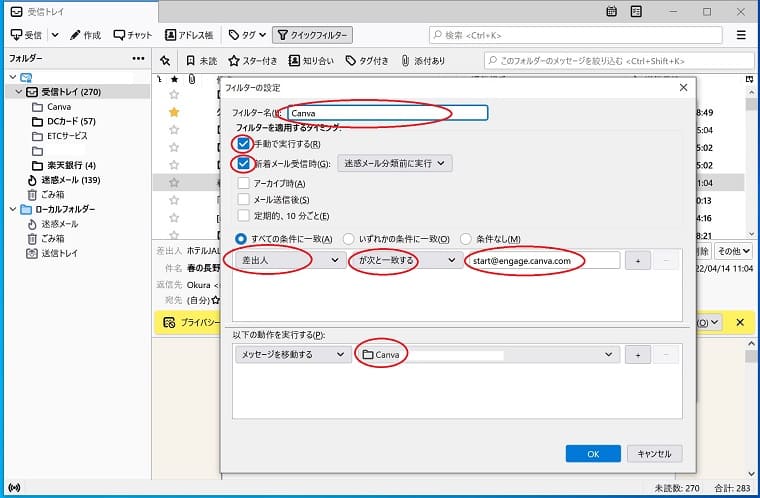Check the メール送信後 checkbox
The image size is (760, 498).
tap(243, 199)
